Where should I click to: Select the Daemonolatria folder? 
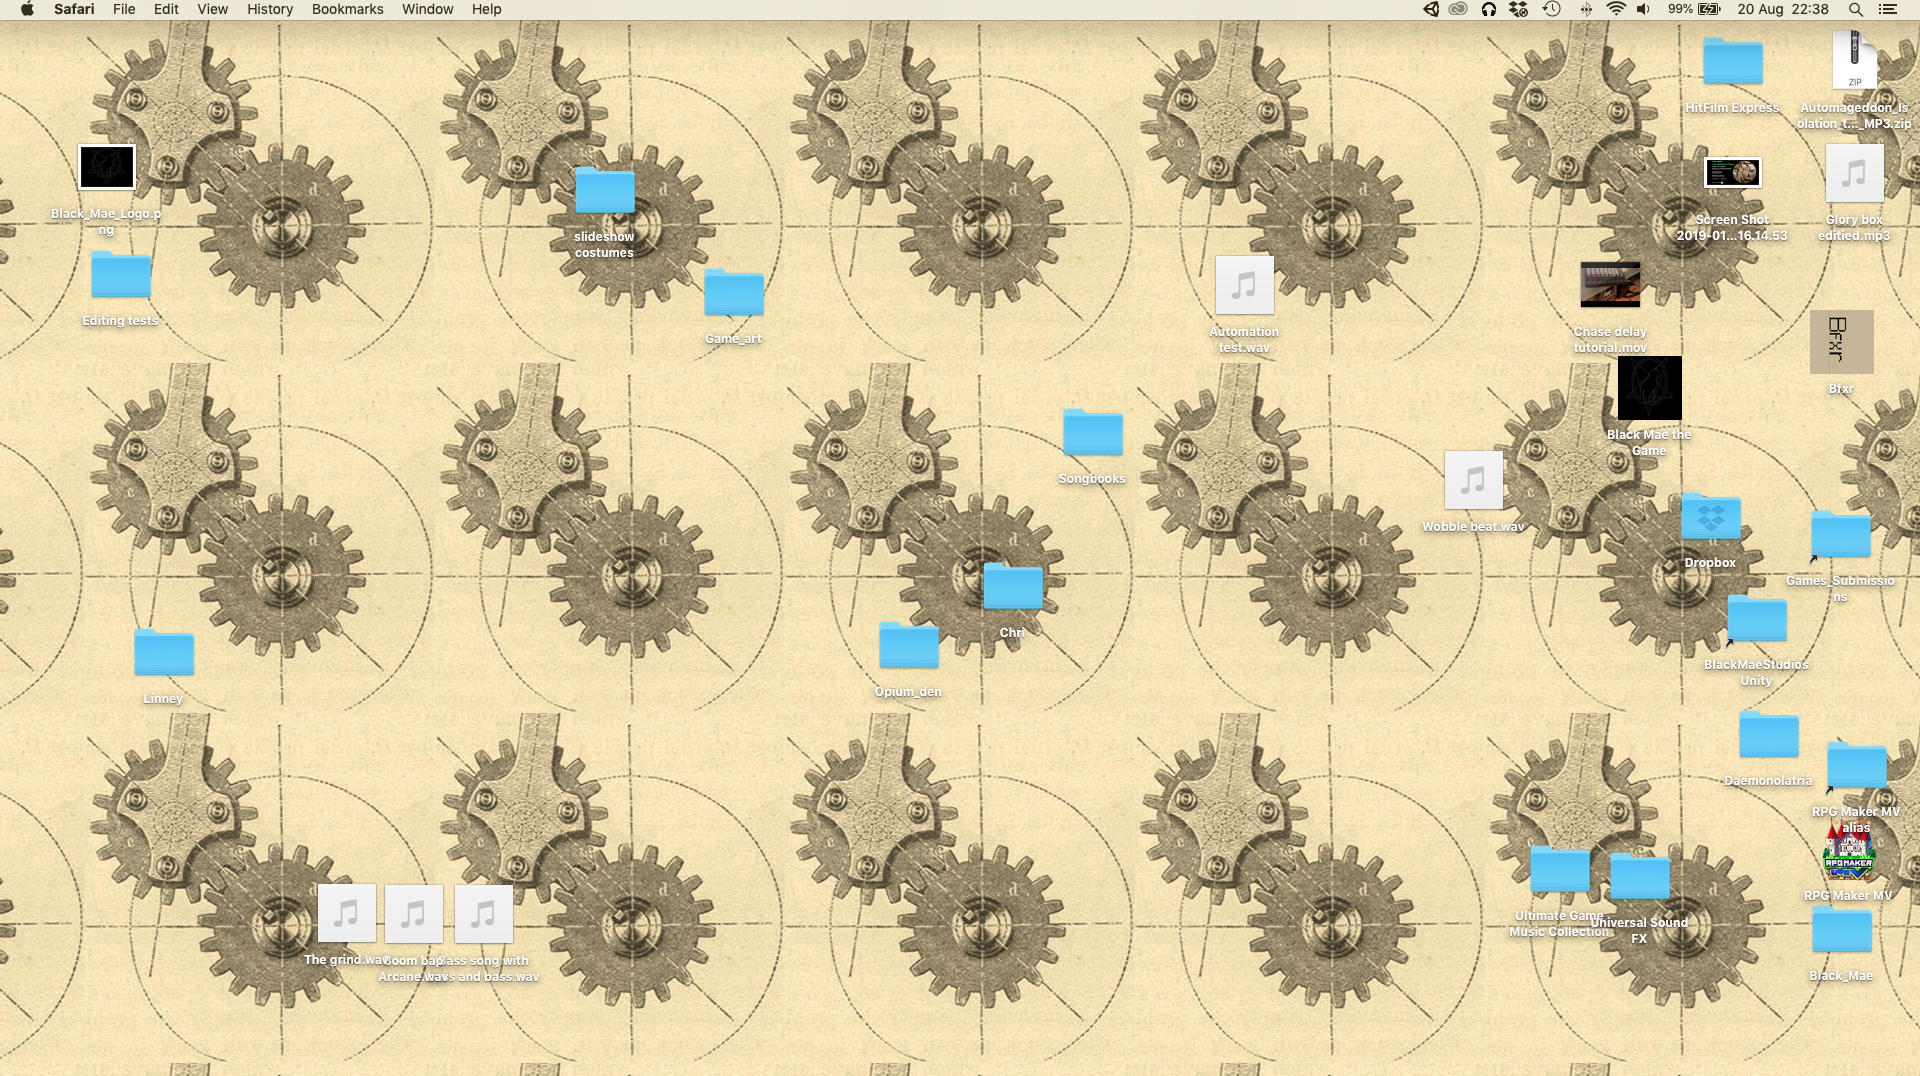click(1769, 736)
